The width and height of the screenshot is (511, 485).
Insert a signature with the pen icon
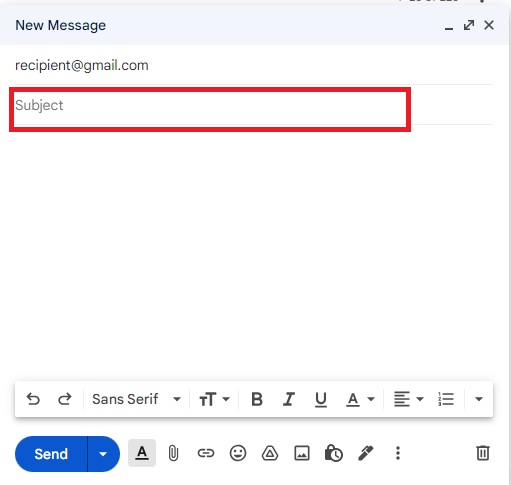[366, 453]
